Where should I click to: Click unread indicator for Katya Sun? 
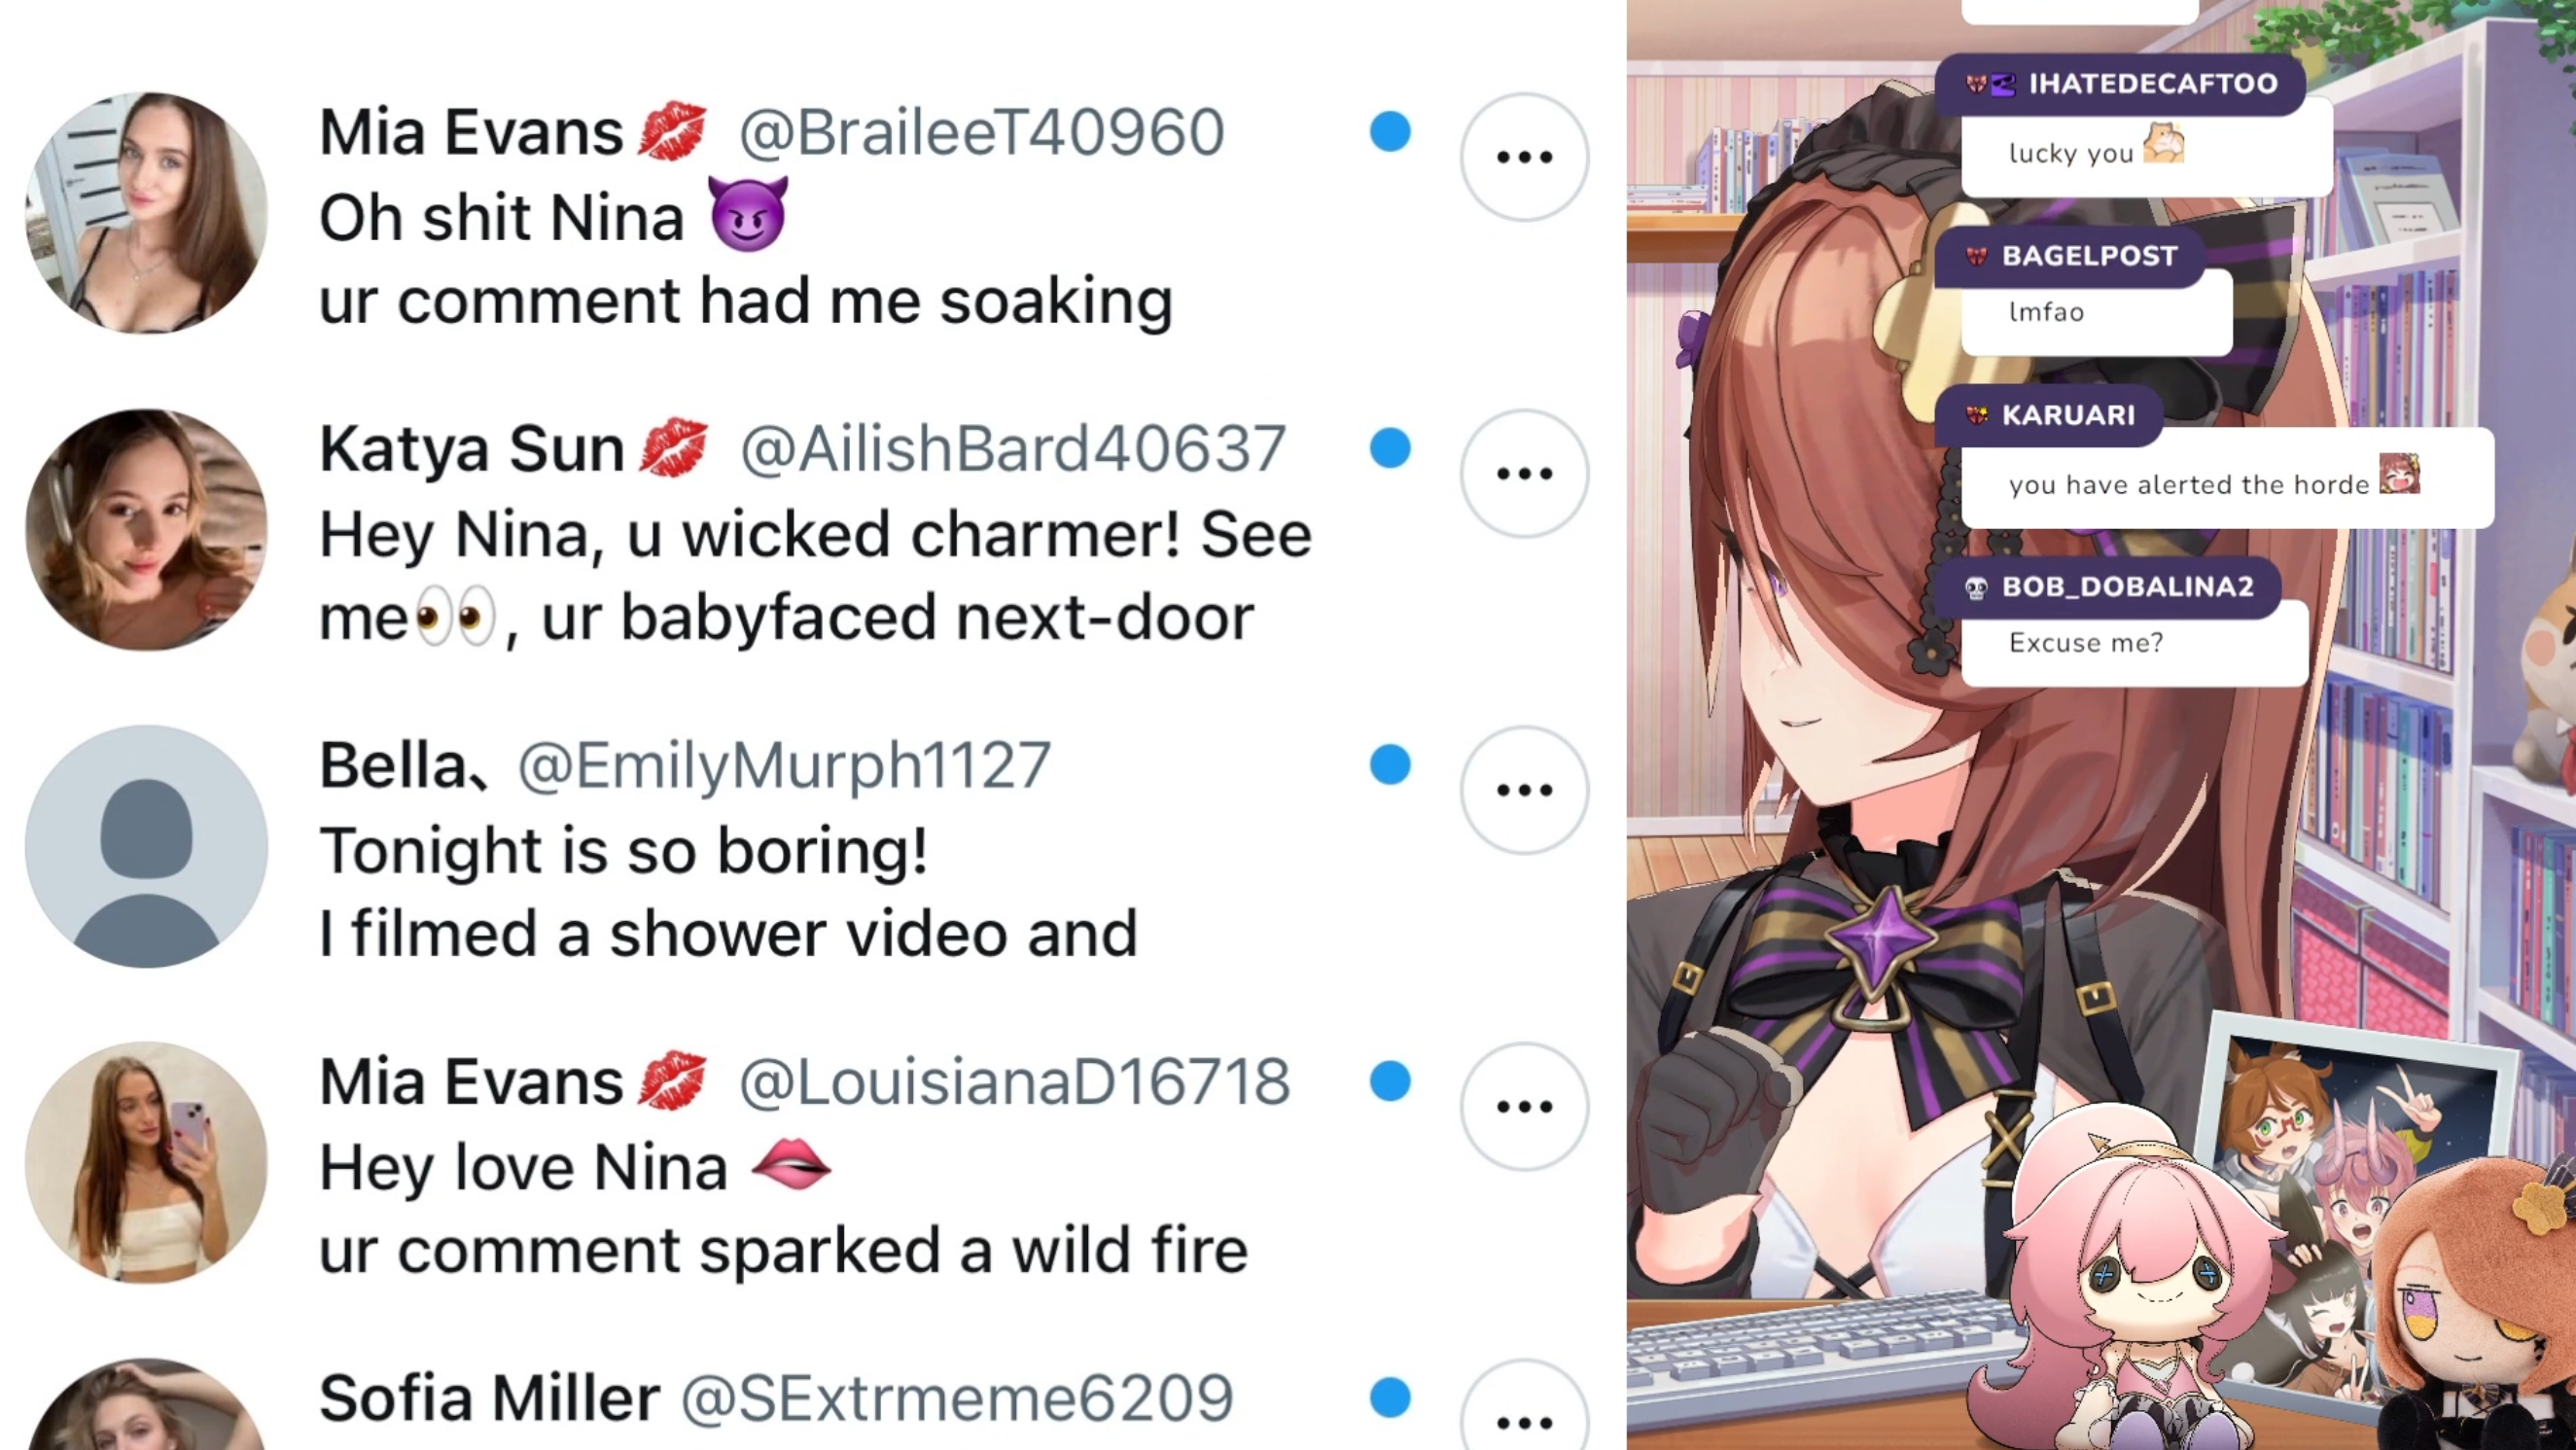(1390, 448)
